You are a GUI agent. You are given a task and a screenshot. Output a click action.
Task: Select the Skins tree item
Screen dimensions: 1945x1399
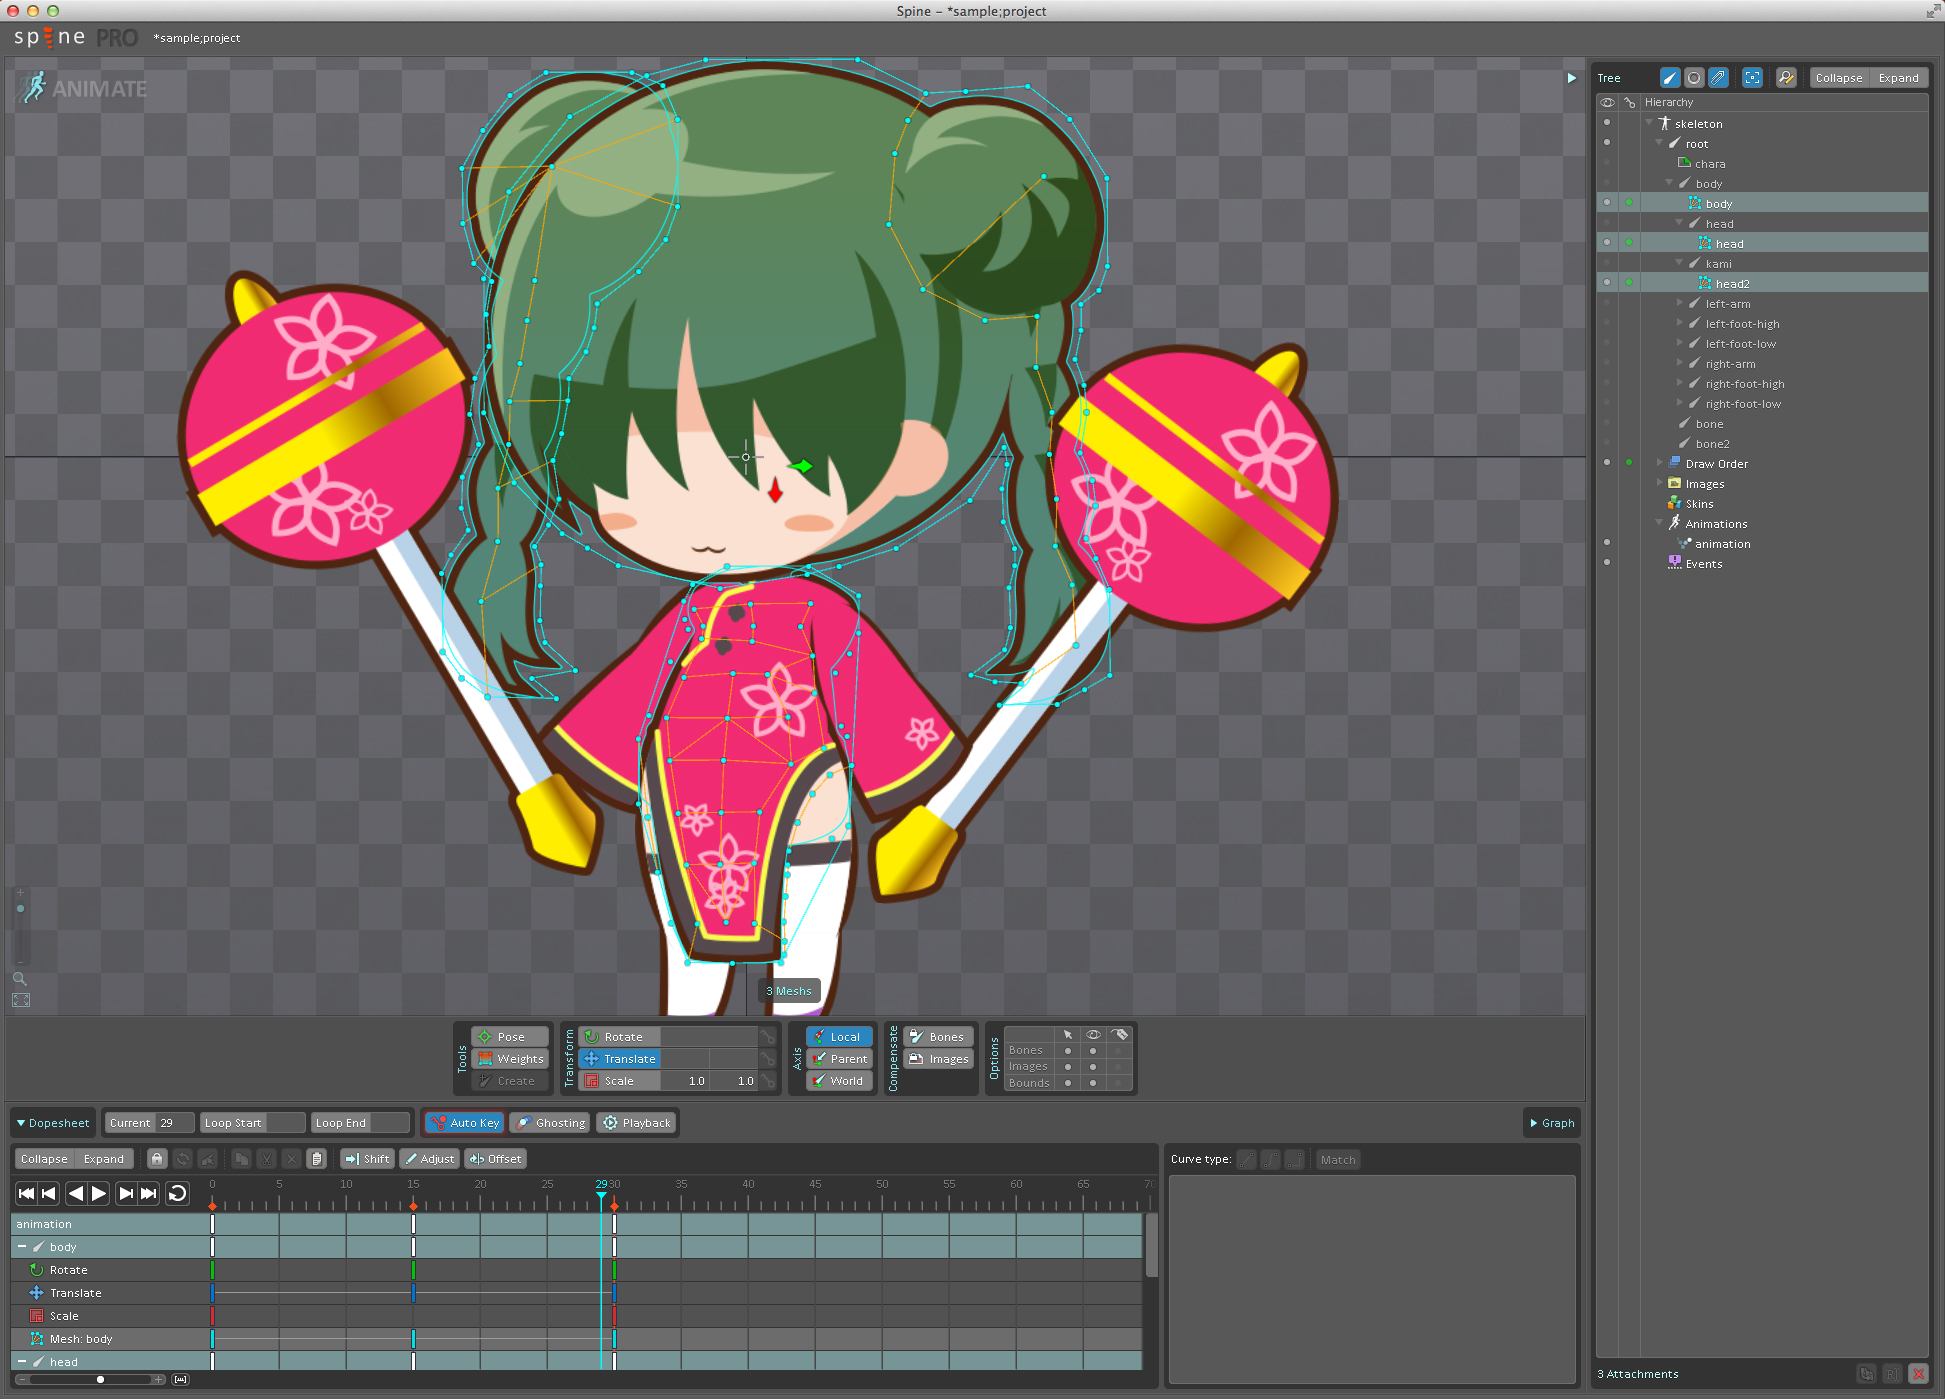click(1699, 504)
